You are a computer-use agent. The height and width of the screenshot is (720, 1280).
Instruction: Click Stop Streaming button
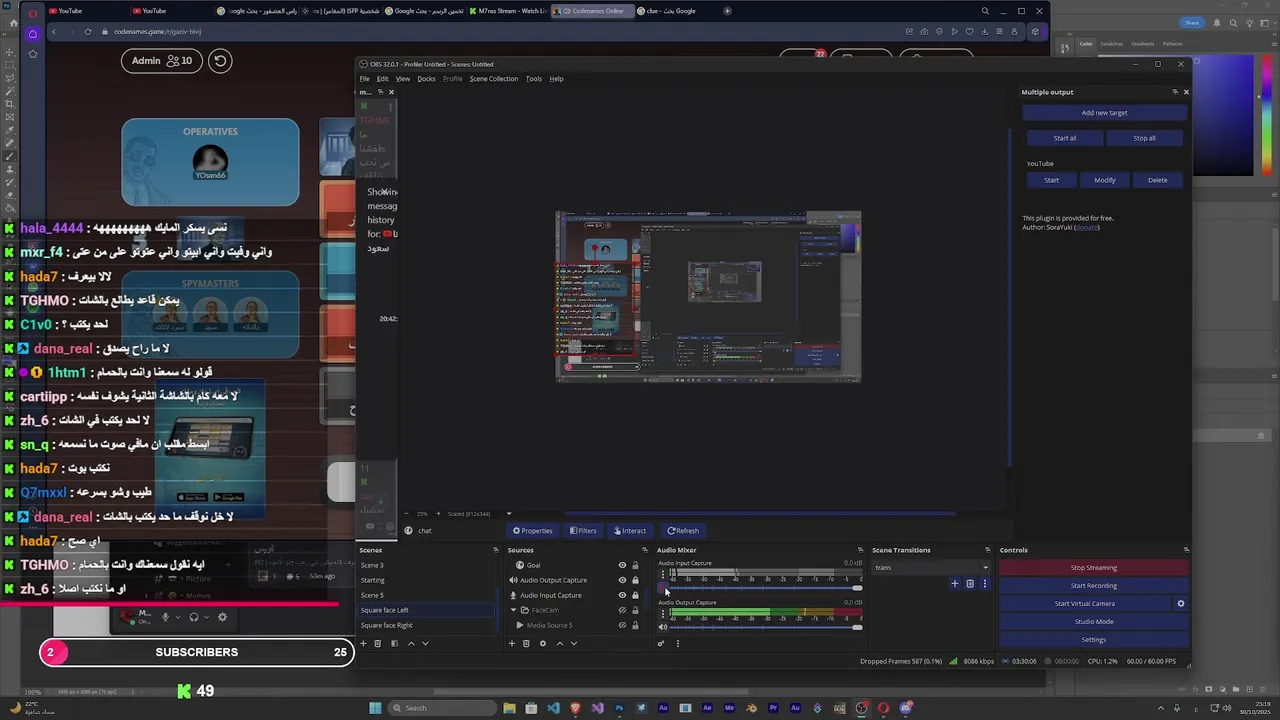point(1093,568)
